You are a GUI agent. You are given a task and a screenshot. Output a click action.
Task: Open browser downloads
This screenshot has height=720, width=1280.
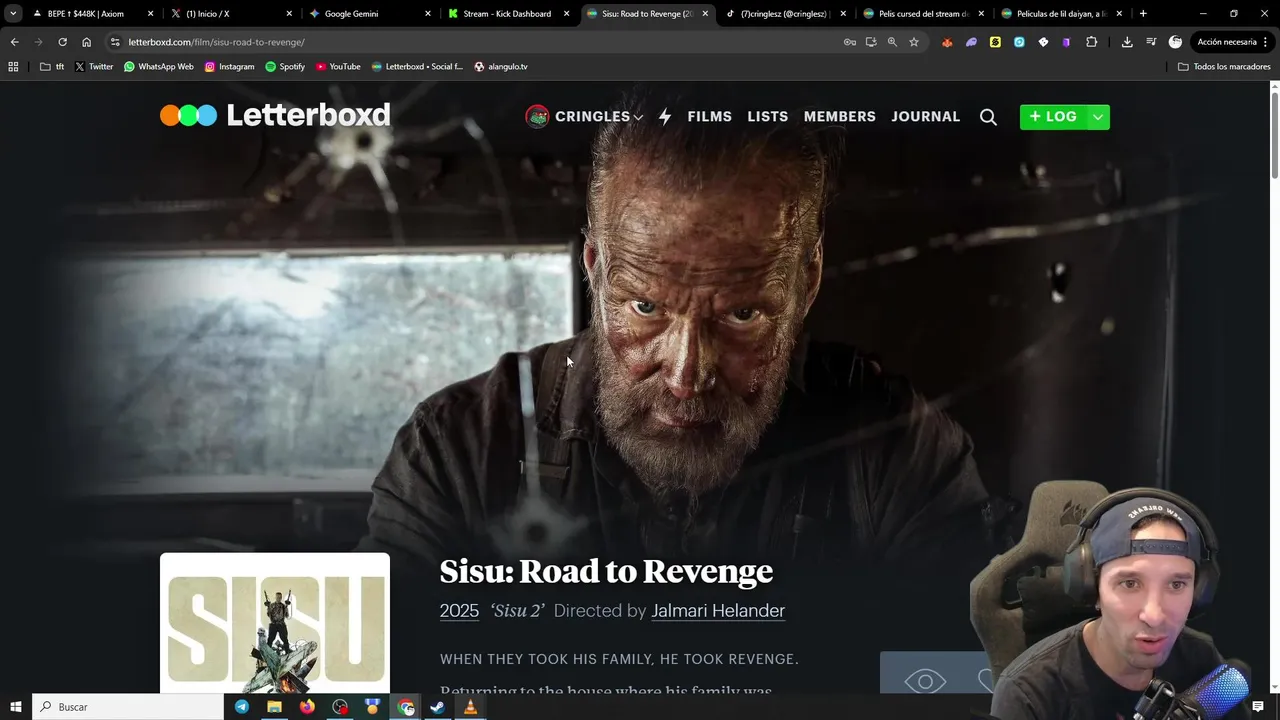tap(1127, 42)
